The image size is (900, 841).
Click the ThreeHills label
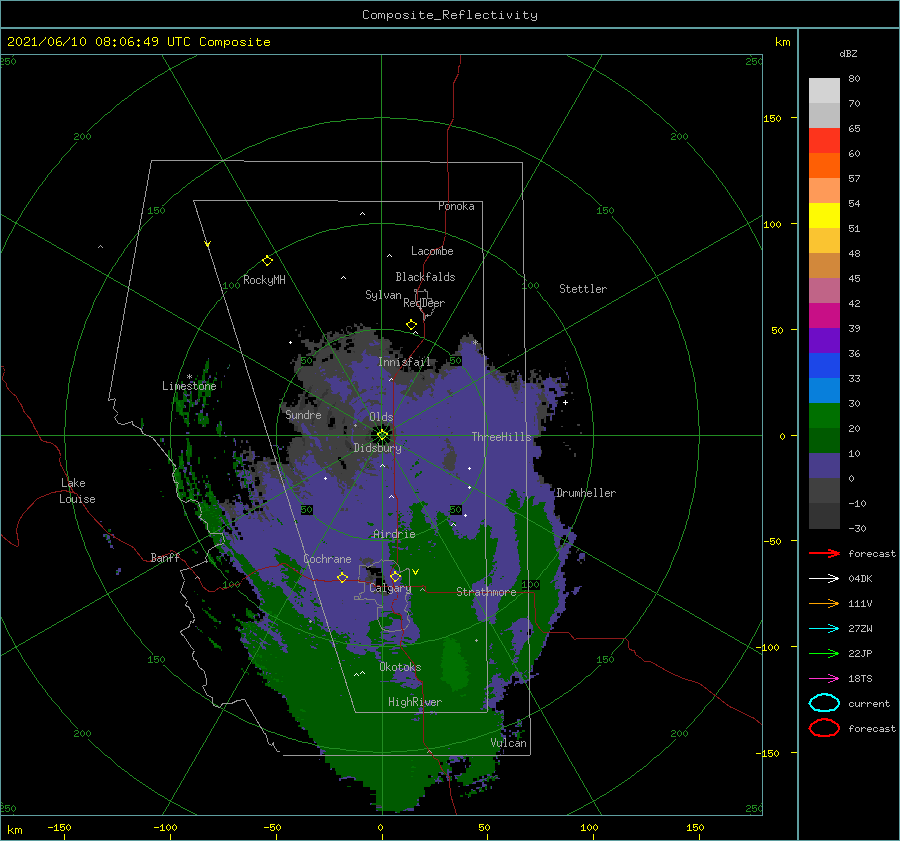[502, 437]
